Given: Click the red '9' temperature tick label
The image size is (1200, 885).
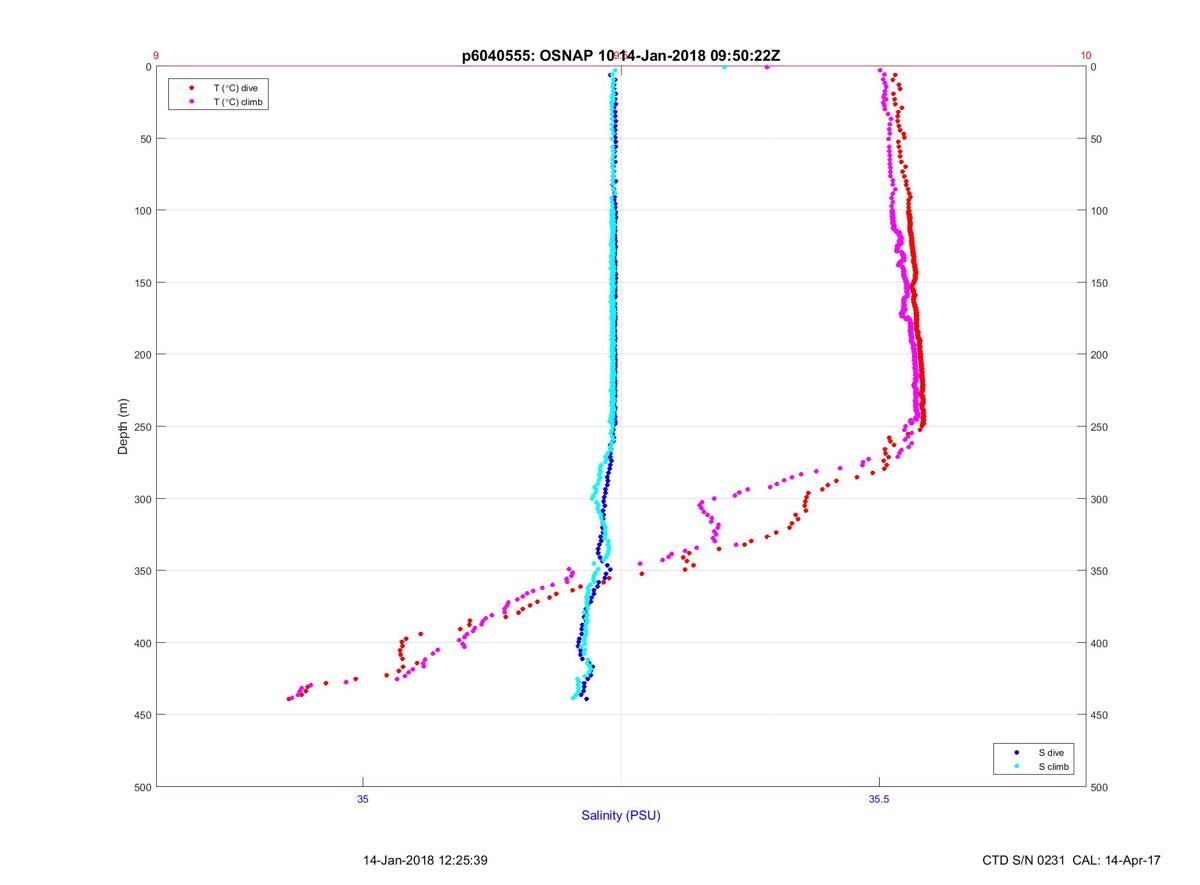Looking at the screenshot, I should click(156, 56).
